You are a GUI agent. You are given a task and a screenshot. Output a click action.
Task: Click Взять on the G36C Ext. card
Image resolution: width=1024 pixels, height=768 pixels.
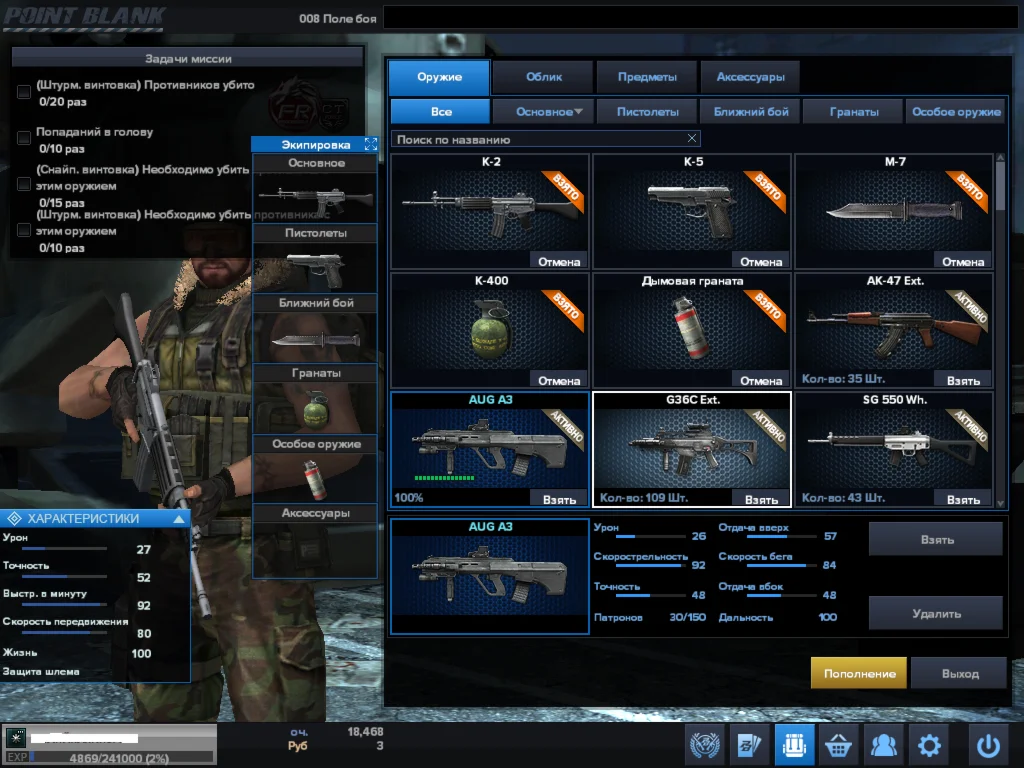[761, 500]
